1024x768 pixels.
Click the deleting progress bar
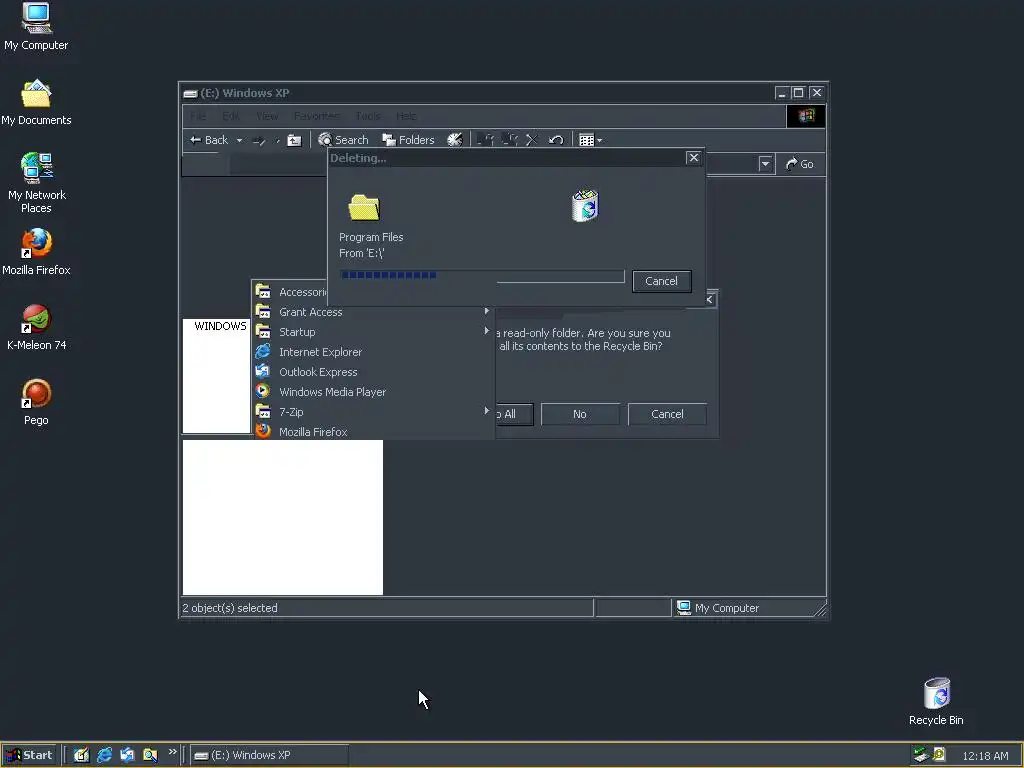coord(482,276)
